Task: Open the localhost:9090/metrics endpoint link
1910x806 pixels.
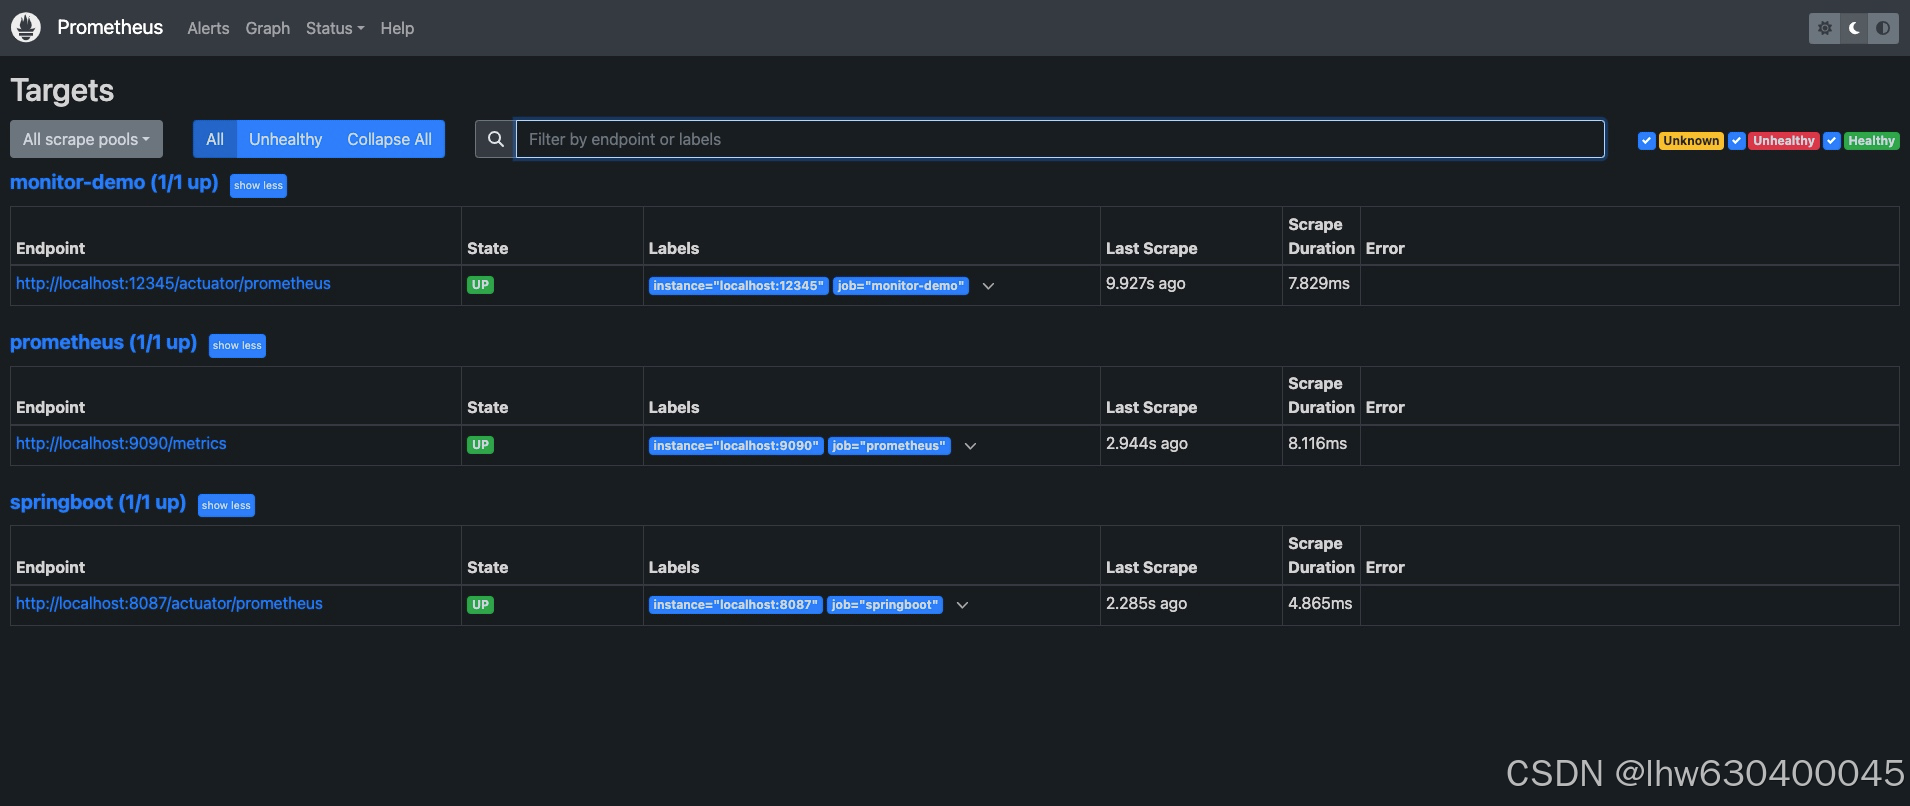Action: 121,444
